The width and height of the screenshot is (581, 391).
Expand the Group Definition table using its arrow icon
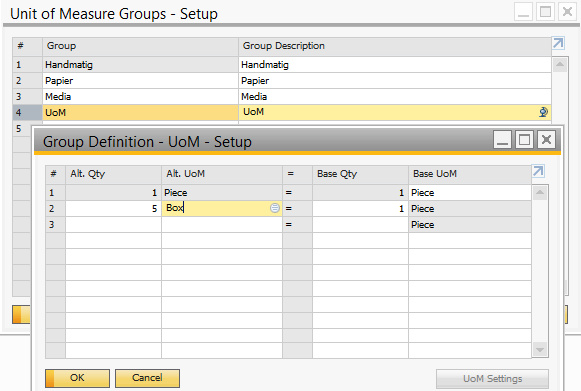[538, 171]
